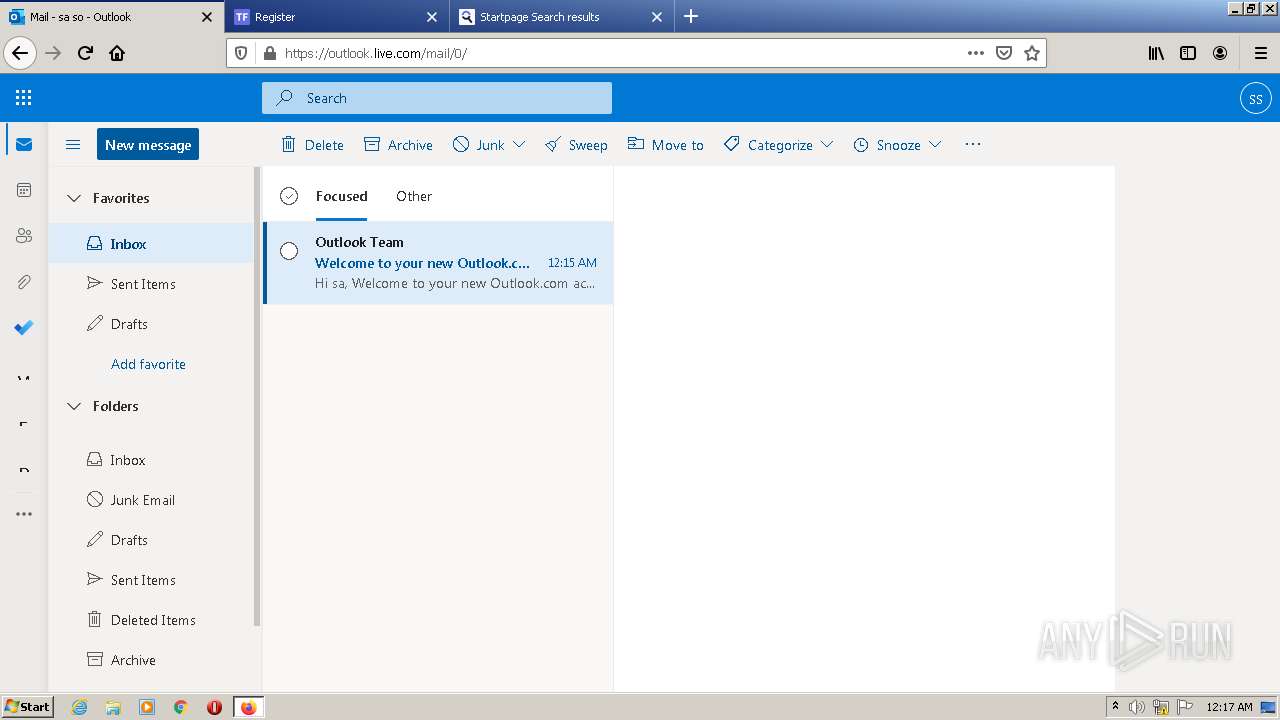1280x720 pixels.
Task: Click the Archive toolbar button
Action: coord(398,145)
